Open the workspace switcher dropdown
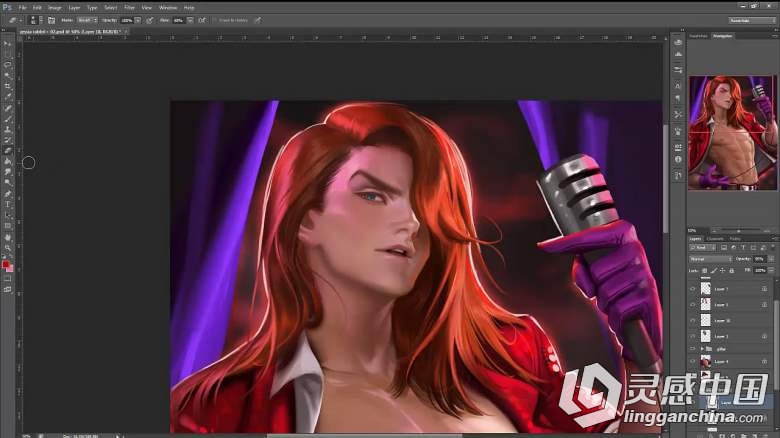The width and height of the screenshot is (780, 438). point(752,20)
